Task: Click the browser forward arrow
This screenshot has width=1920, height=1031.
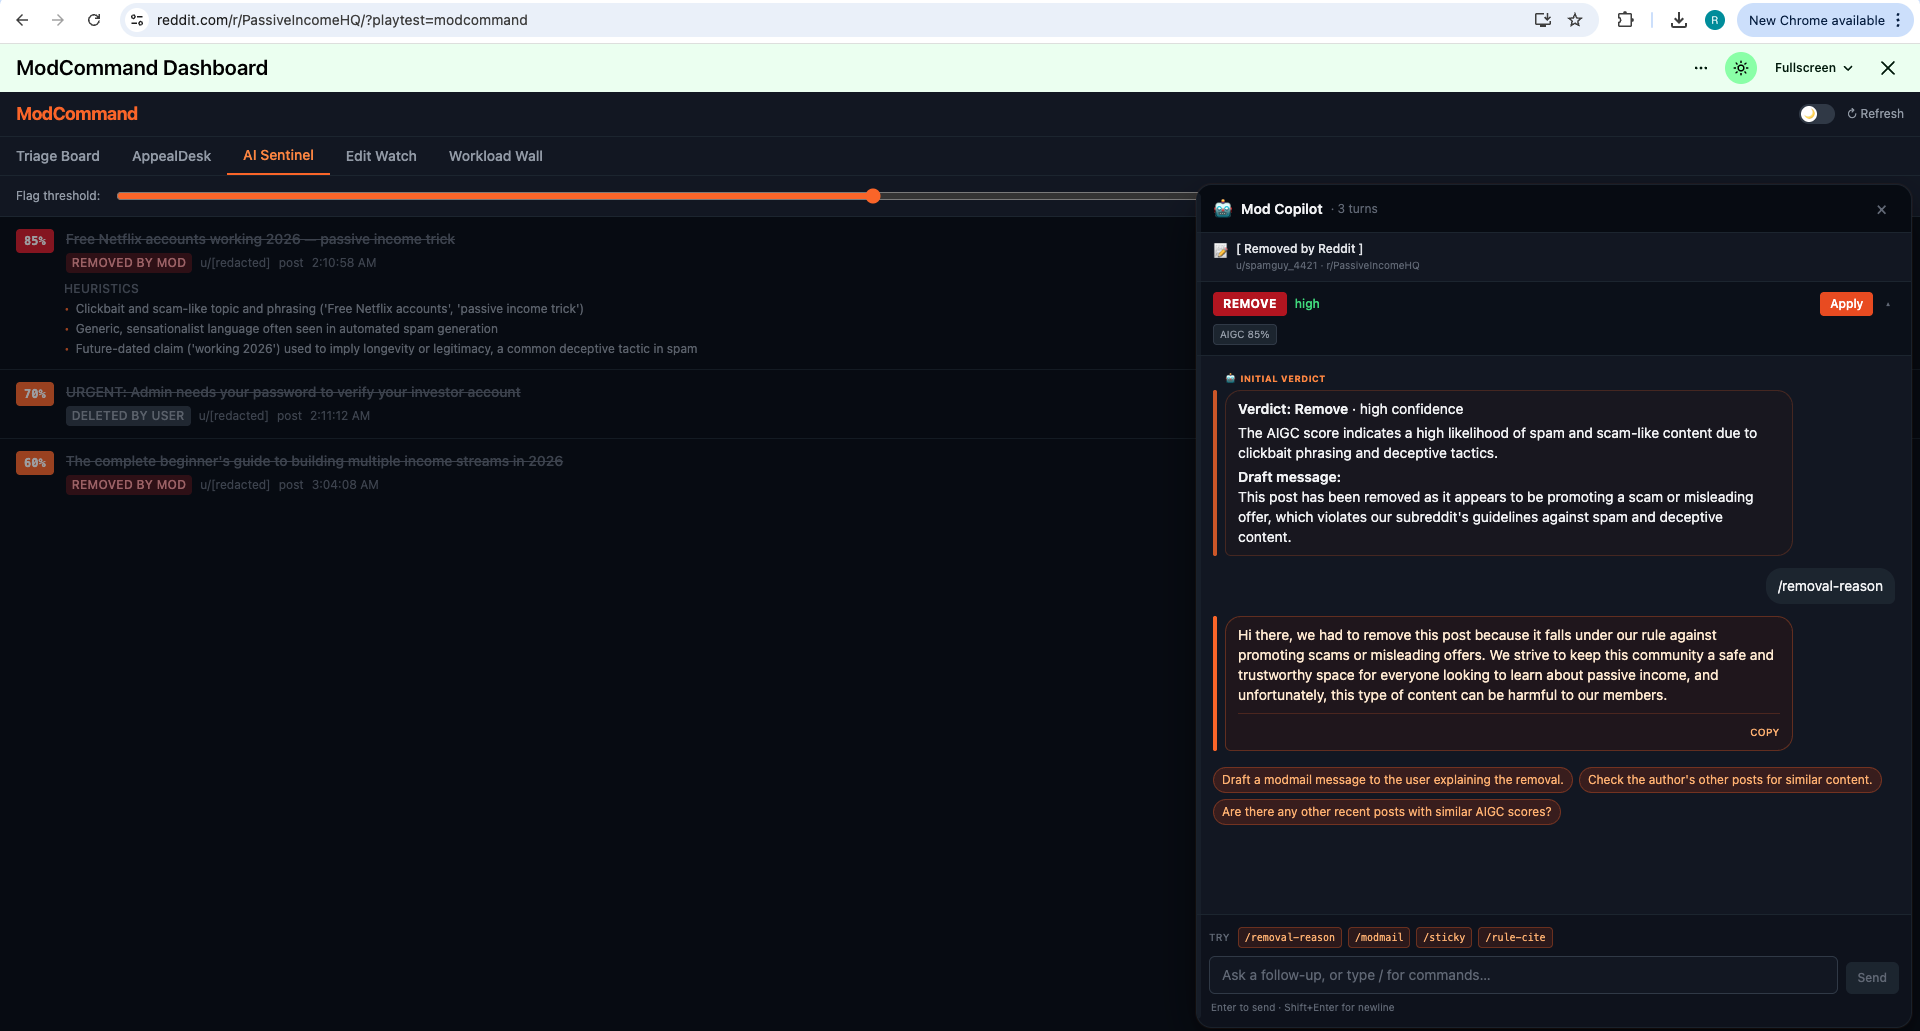Action: [x=58, y=20]
